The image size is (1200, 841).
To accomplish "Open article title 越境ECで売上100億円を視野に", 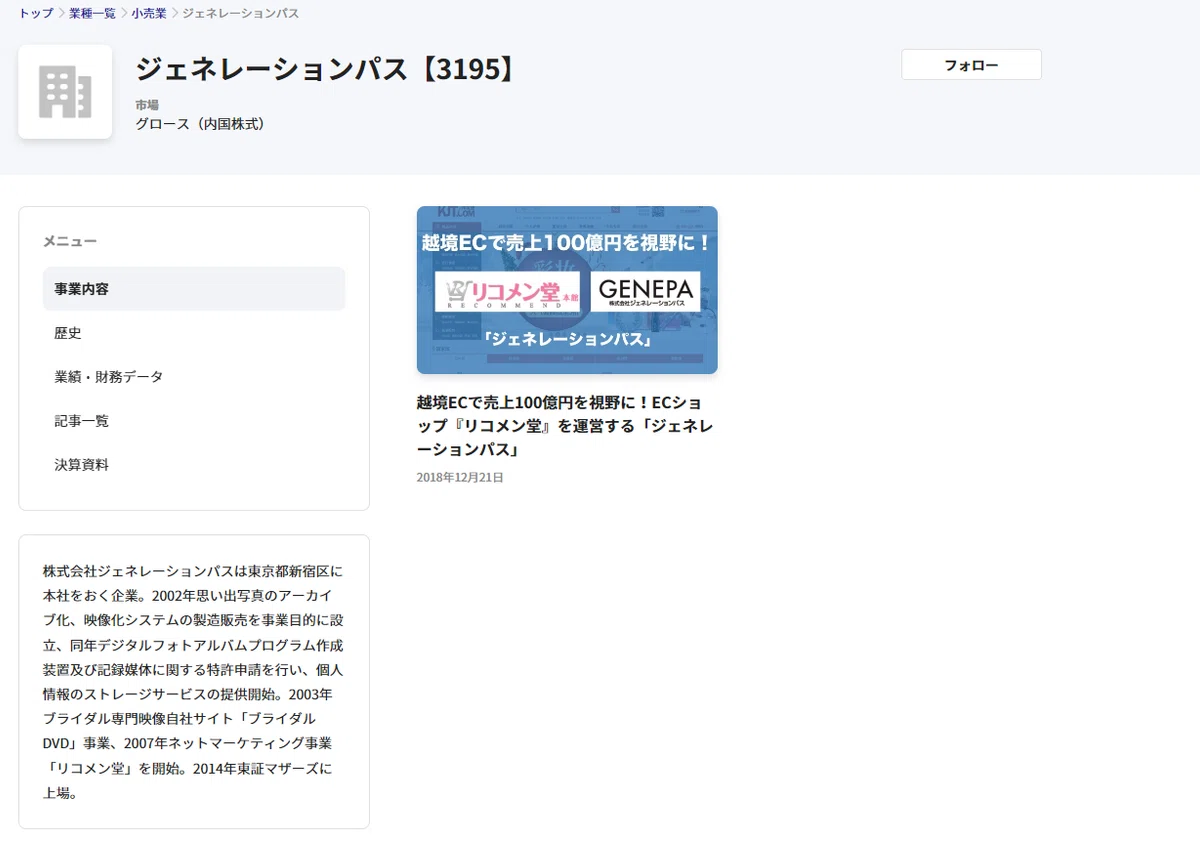I will [x=565, y=426].
